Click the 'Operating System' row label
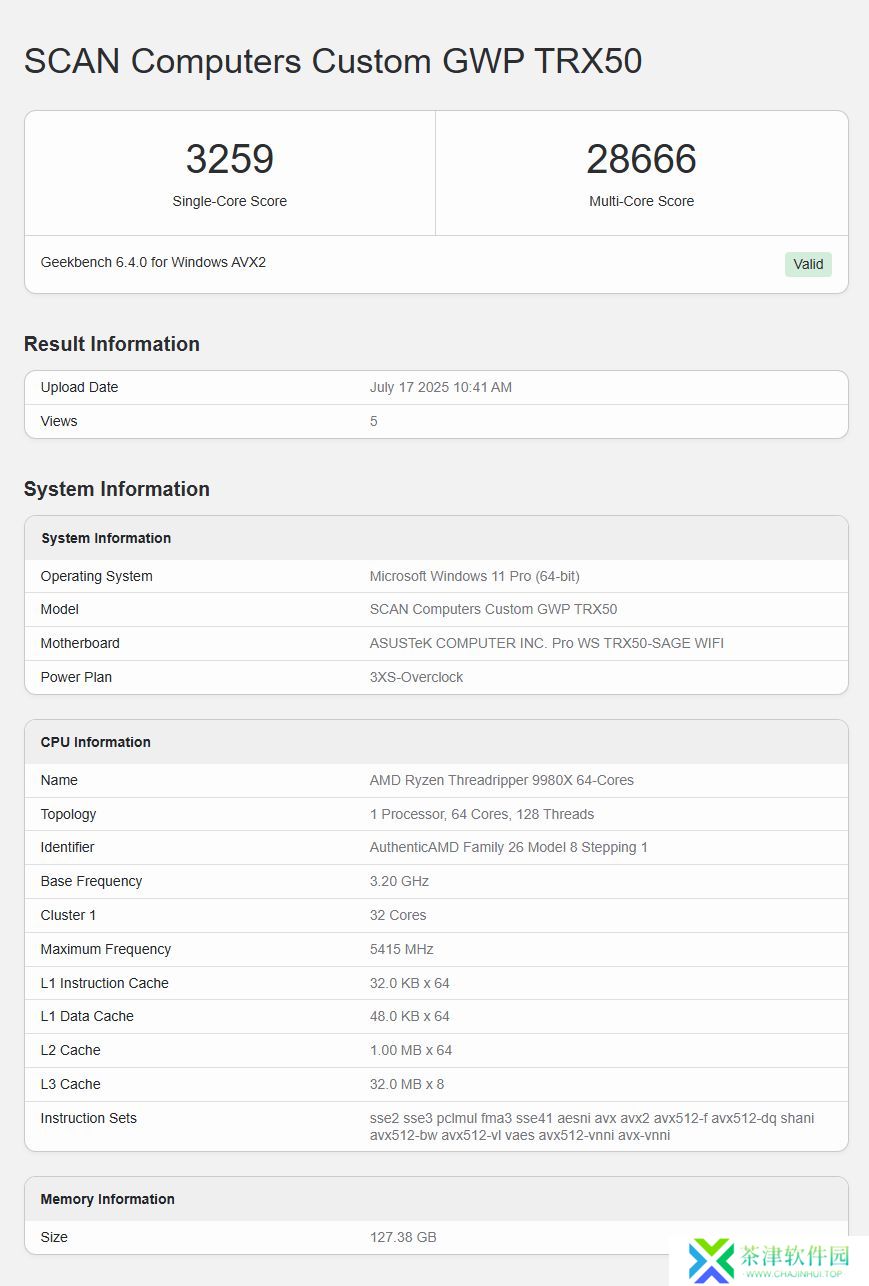This screenshot has height=1286, width=869. 97,576
